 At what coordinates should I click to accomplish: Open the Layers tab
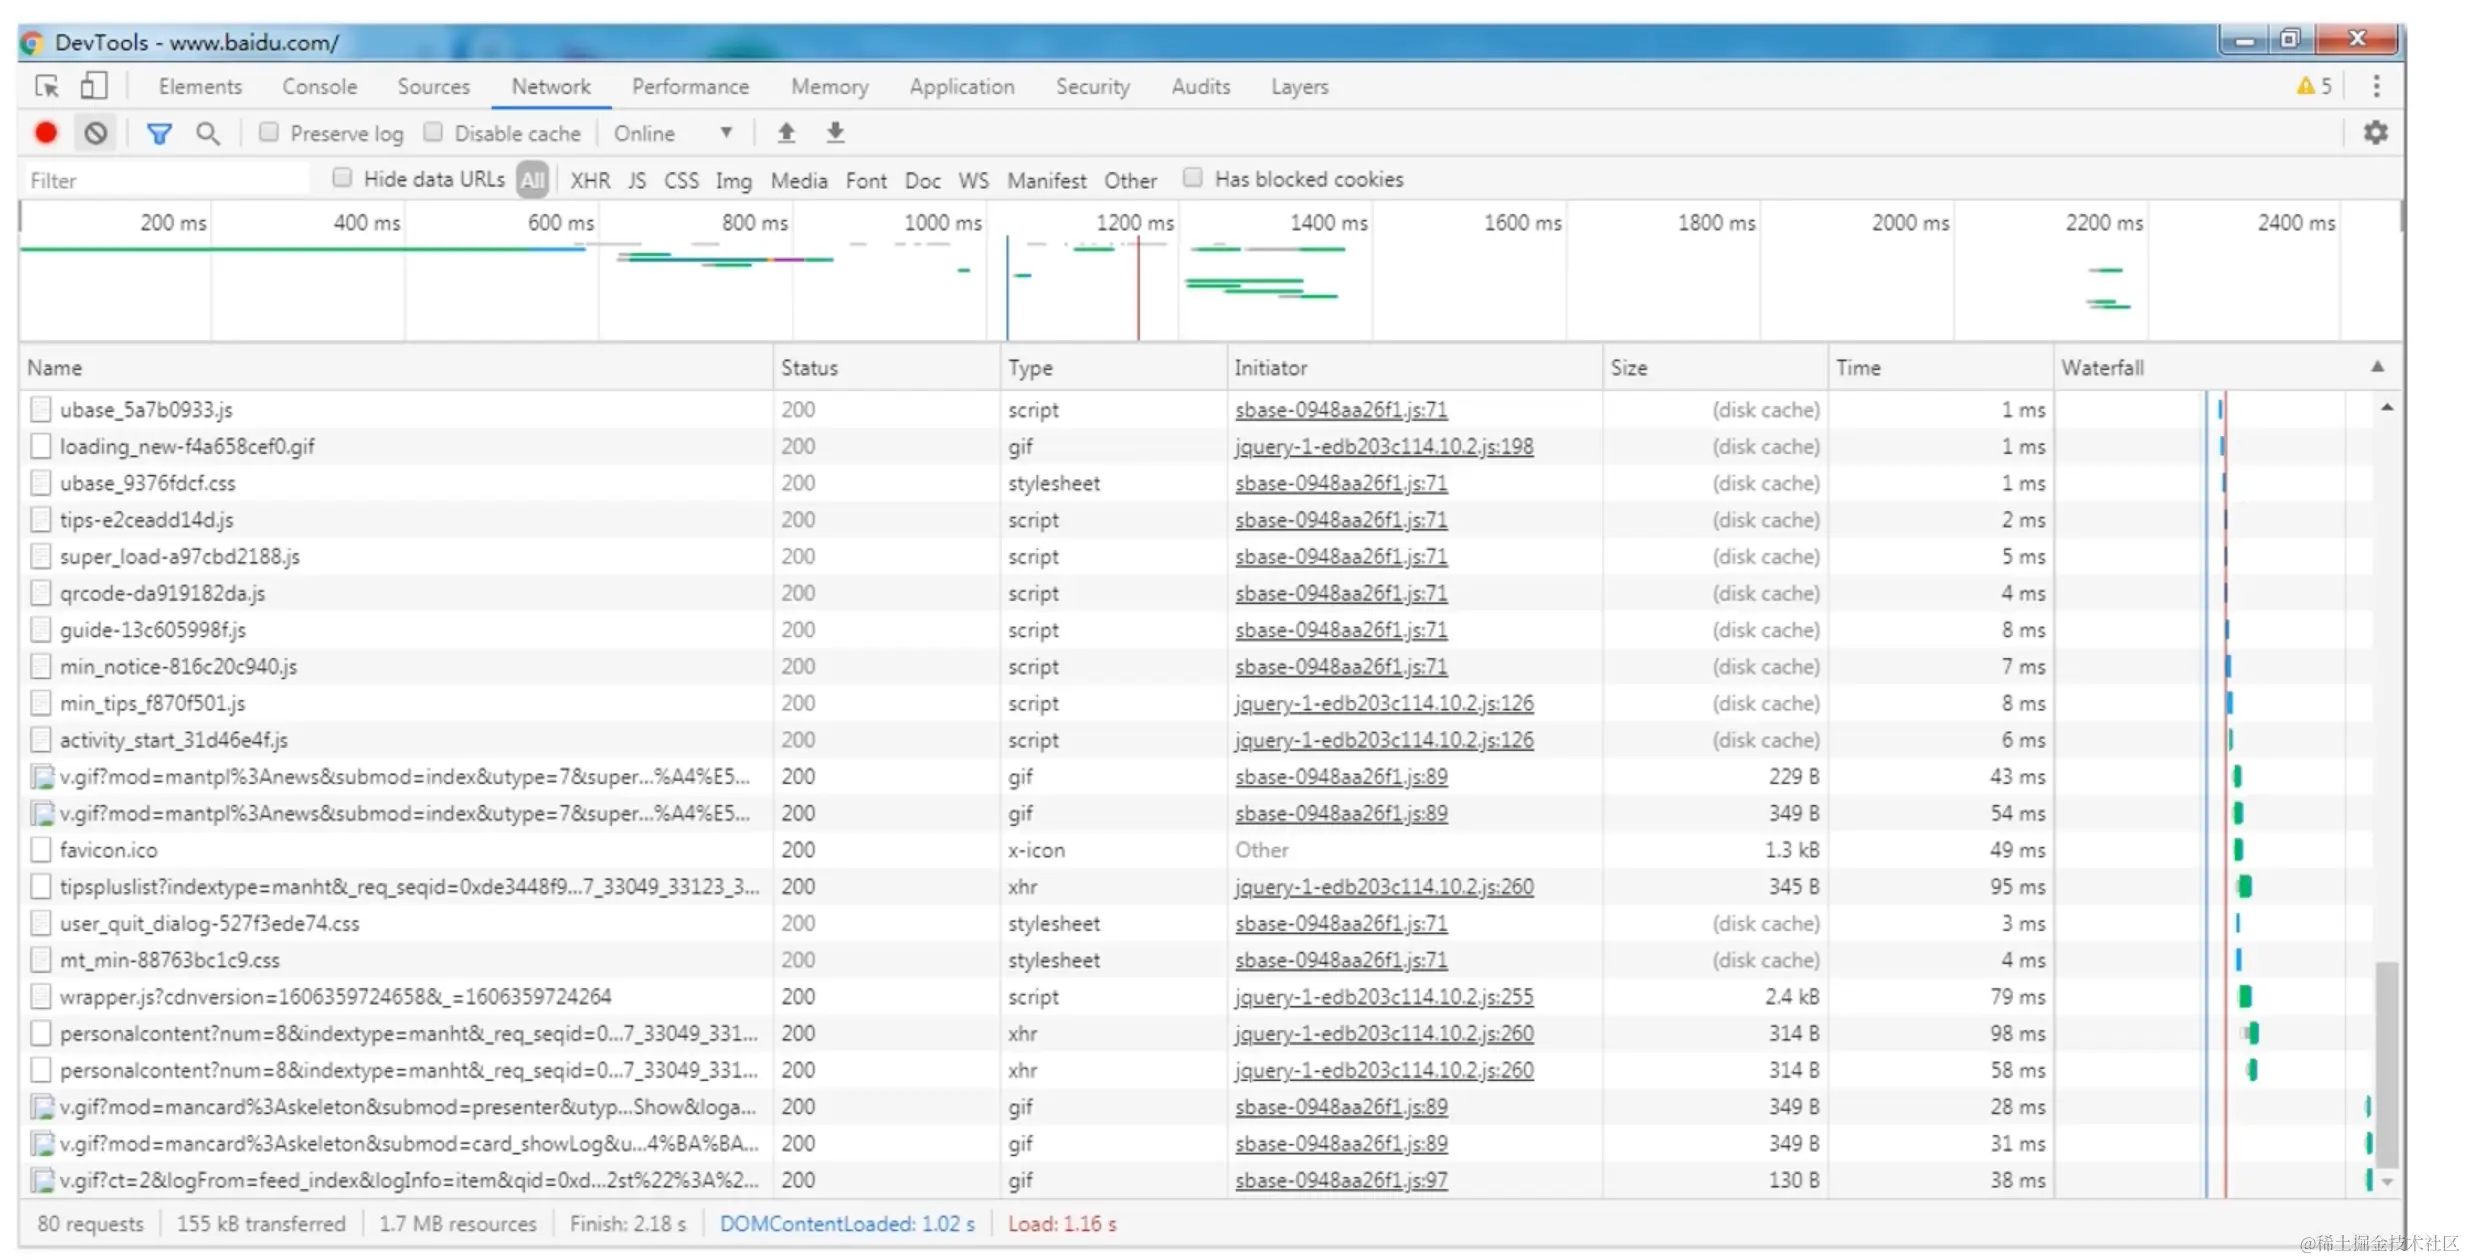click(1300, 87)
